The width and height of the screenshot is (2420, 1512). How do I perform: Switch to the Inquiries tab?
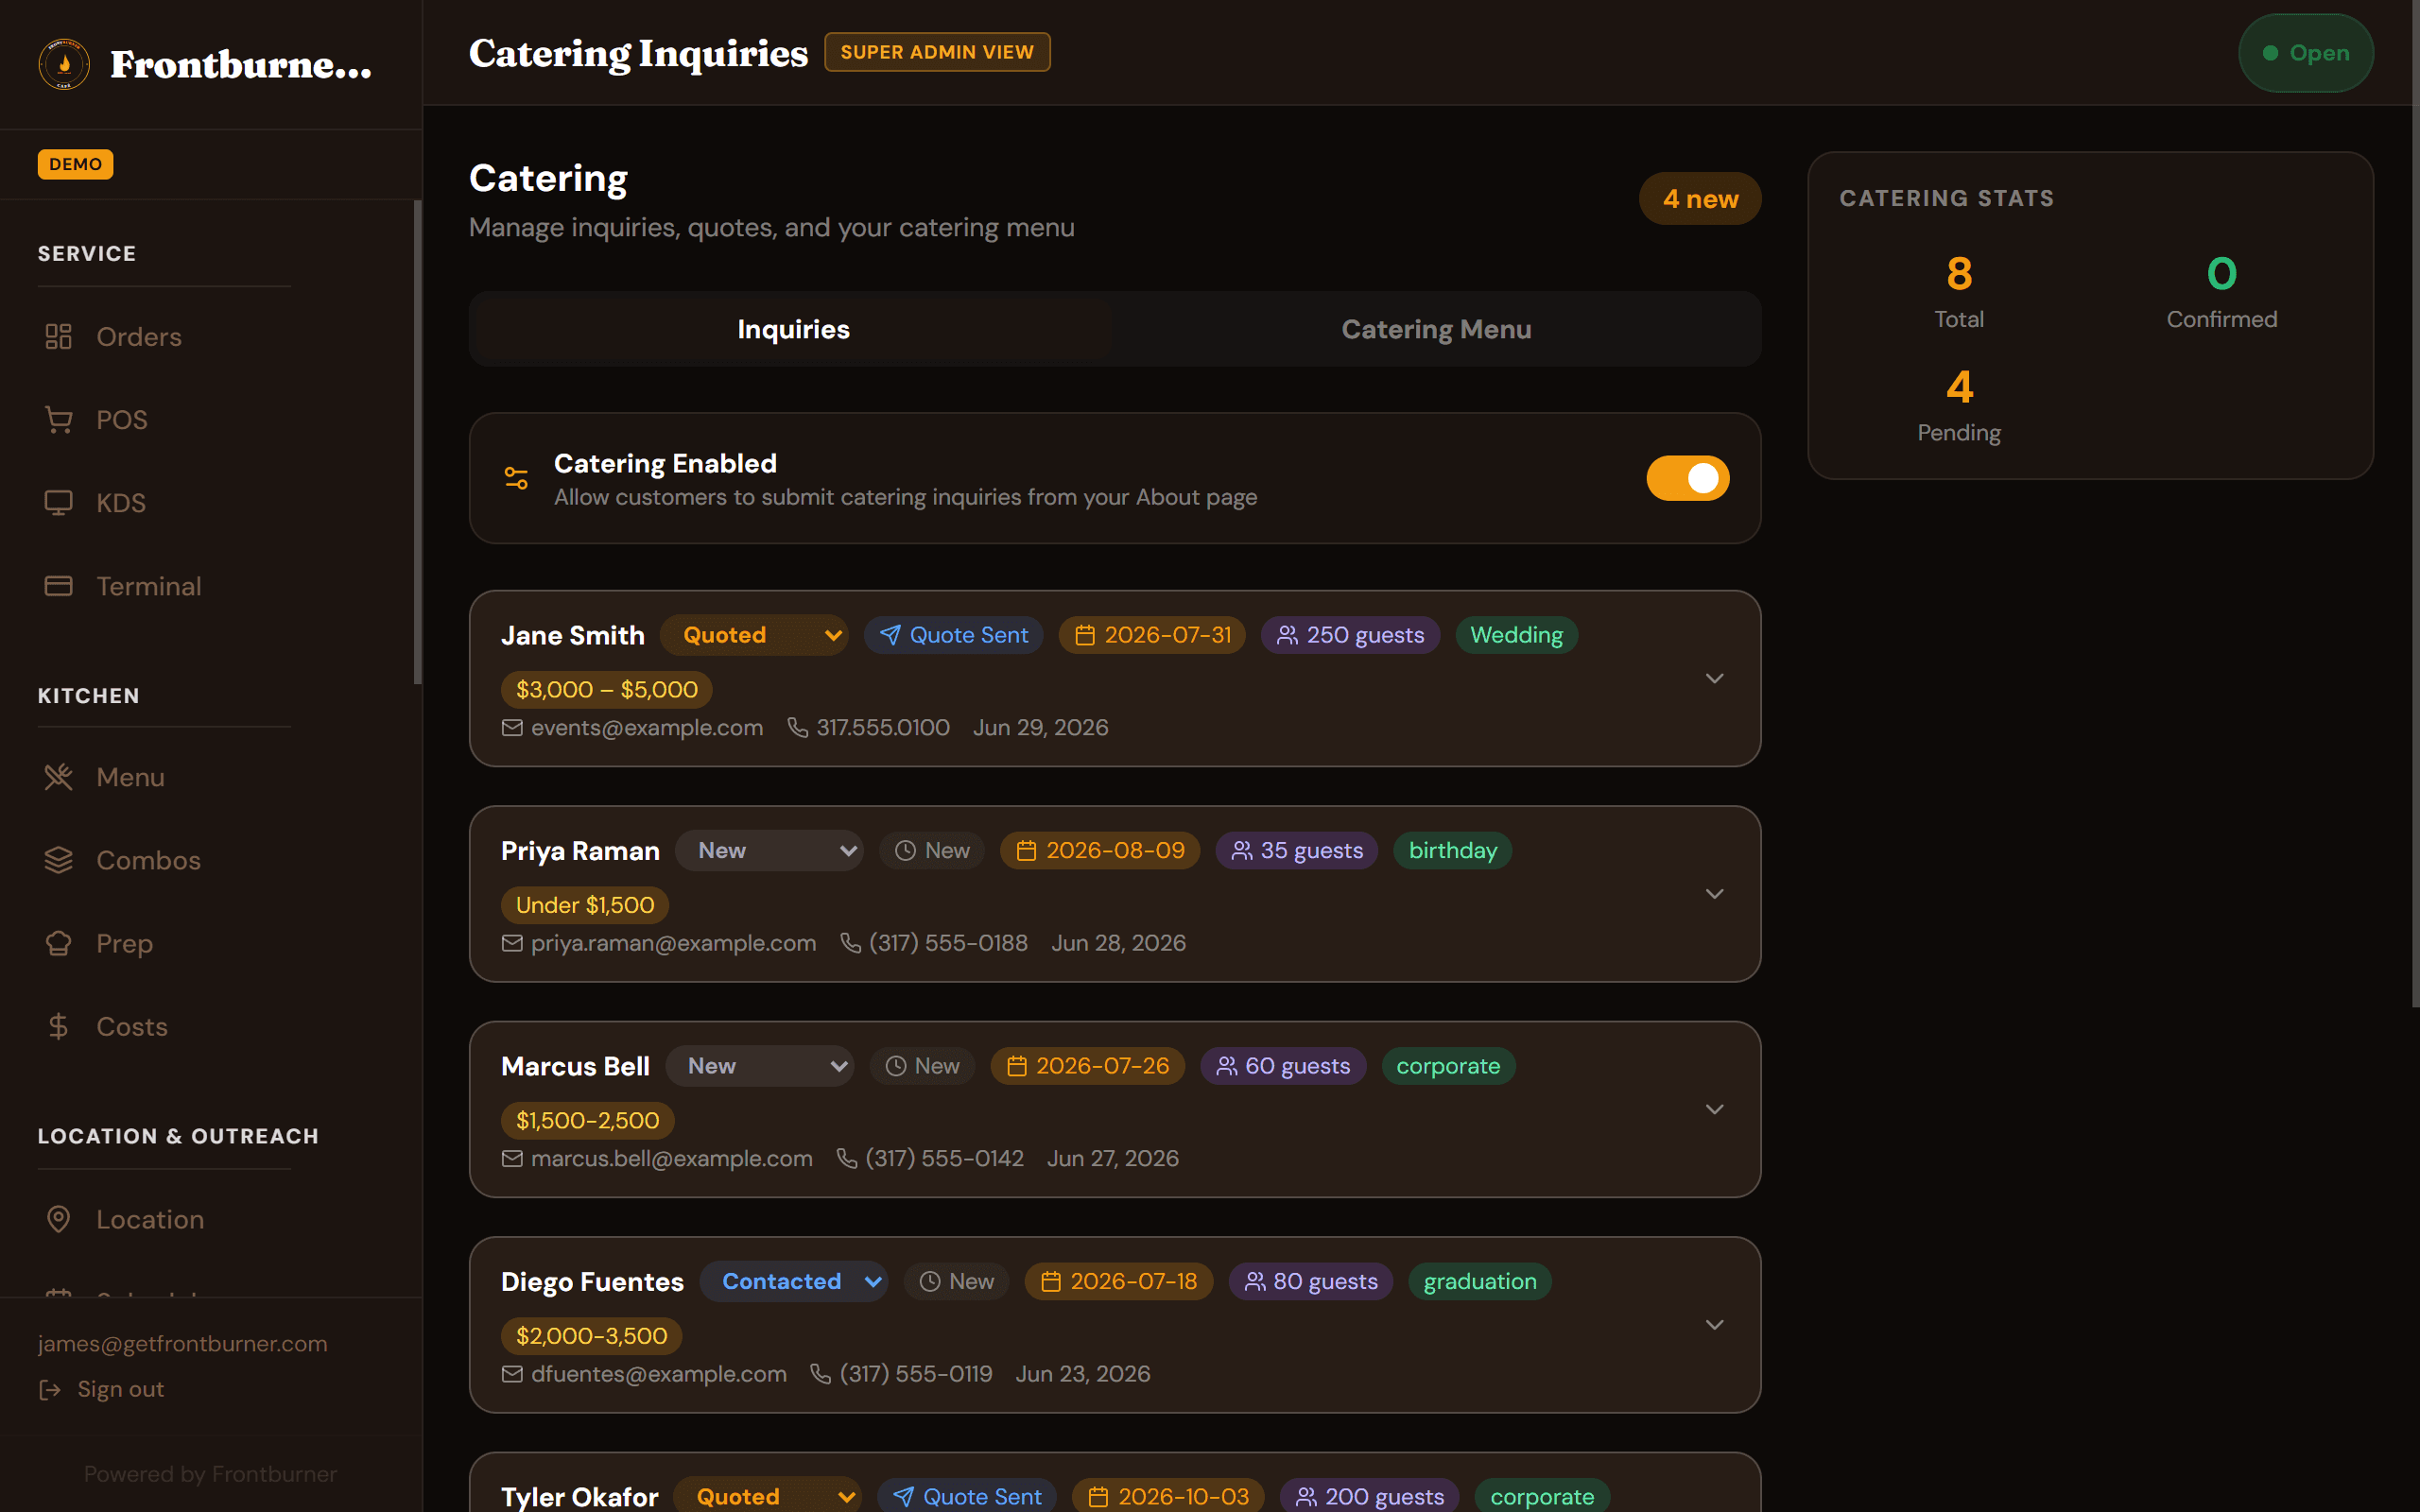pos(794,329)
